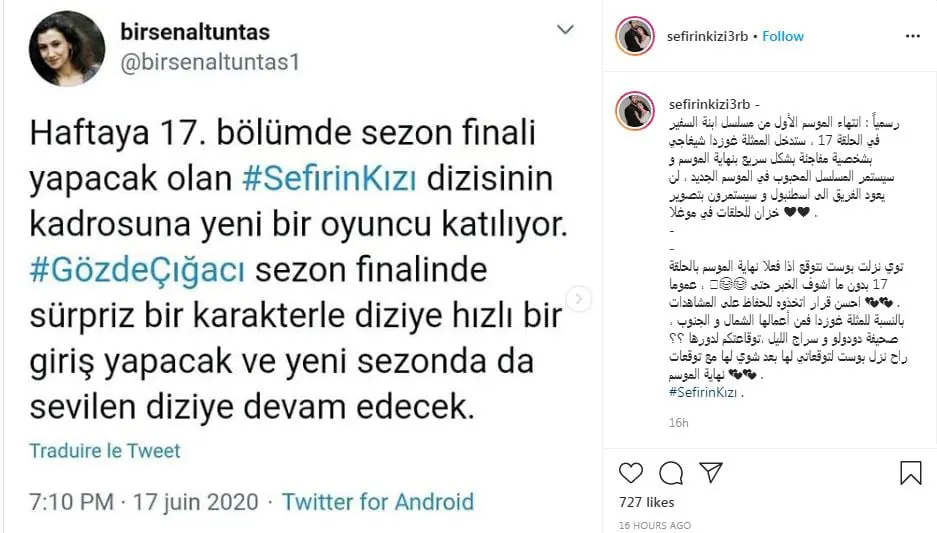
Task: Open the #SefirinKızı hashtag in the tweet
Action: click(329, 179)
